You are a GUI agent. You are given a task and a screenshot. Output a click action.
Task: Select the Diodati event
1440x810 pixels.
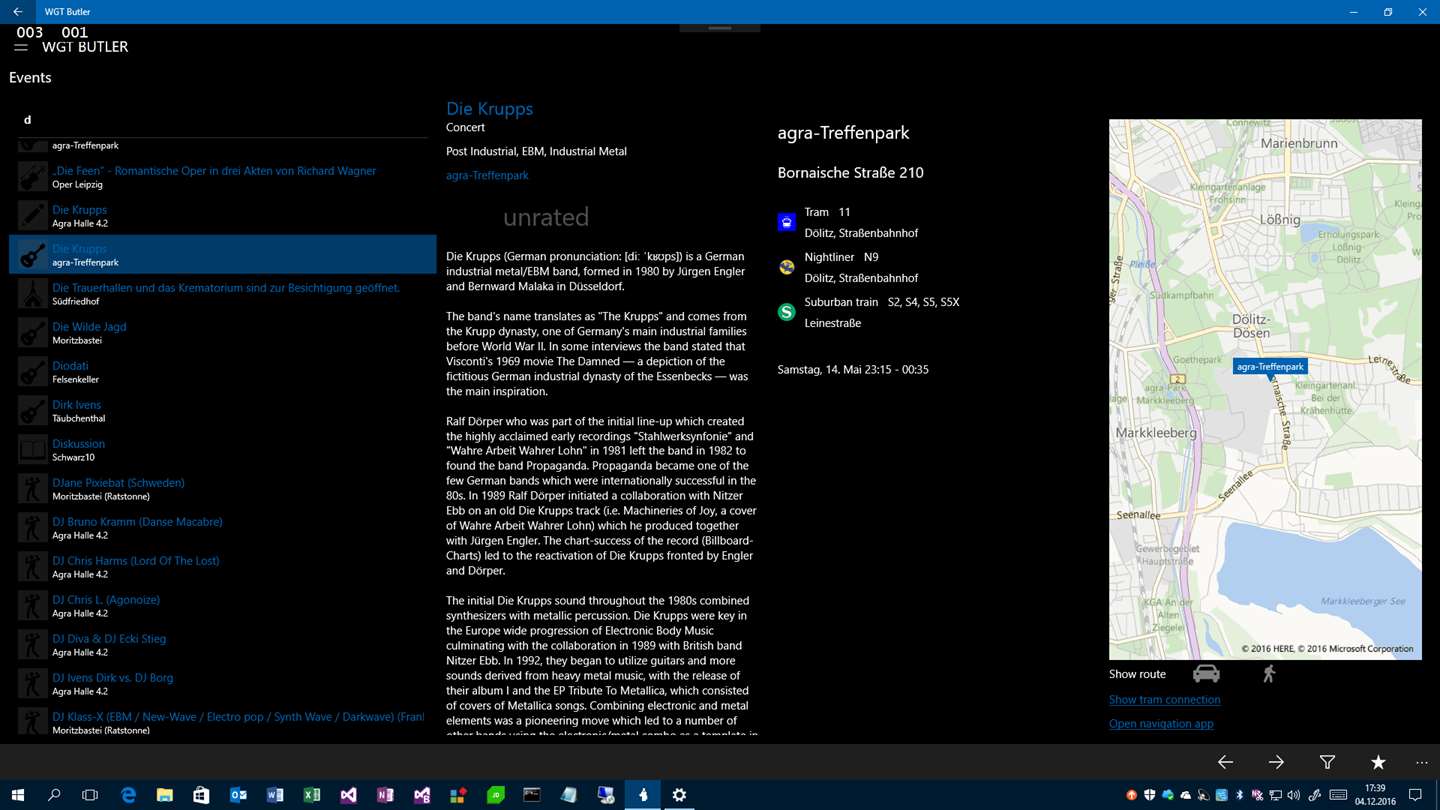[223, 372]
